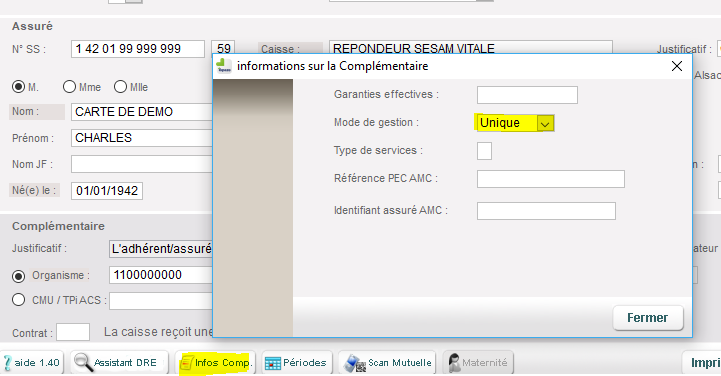The height and width of the screenshot is (376, 721).
Task: Click the Garanties effectives input field
Action: click(x=527, y=95)
